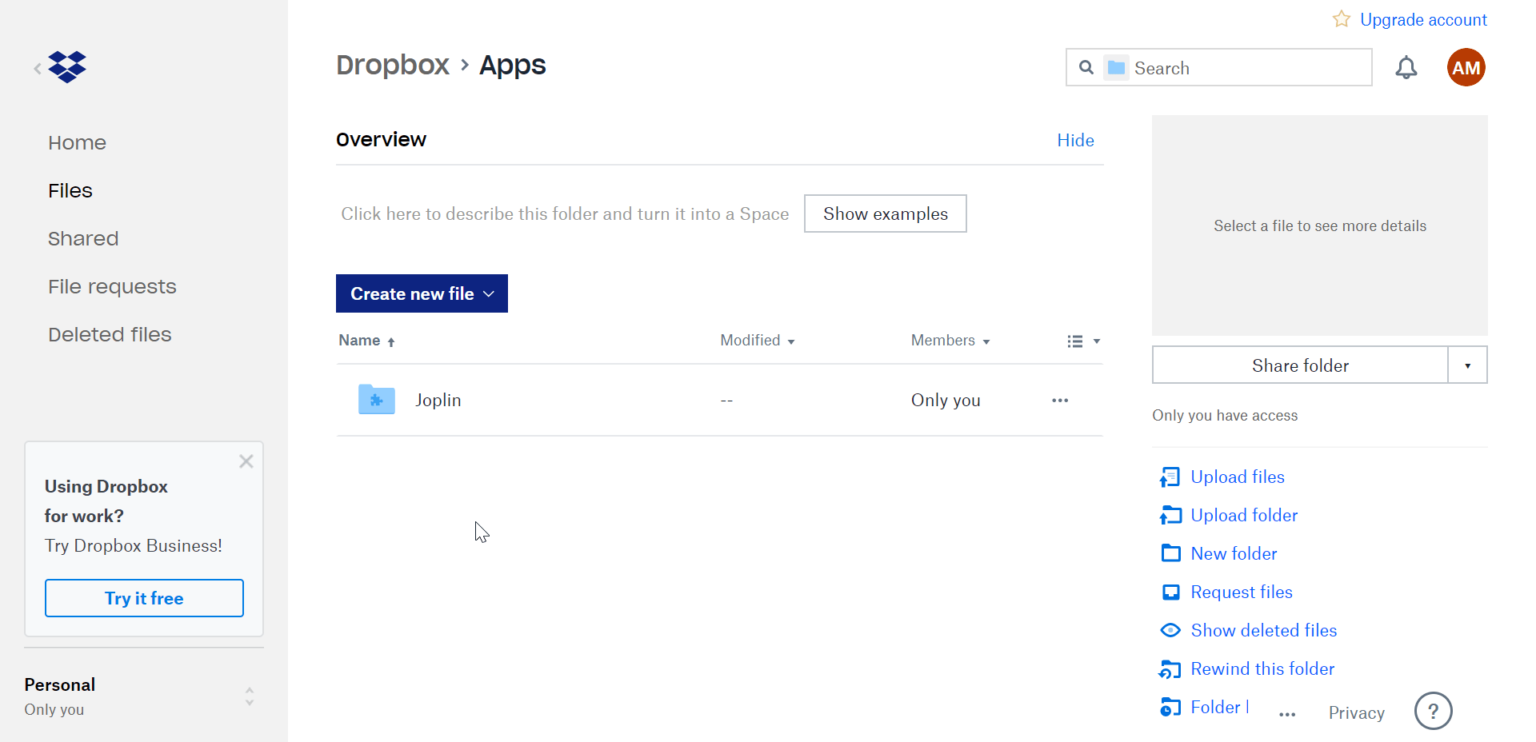Open the Modified sort dropdown
The height and width of the screenshot is (742, 1536).
pos(757,340)
